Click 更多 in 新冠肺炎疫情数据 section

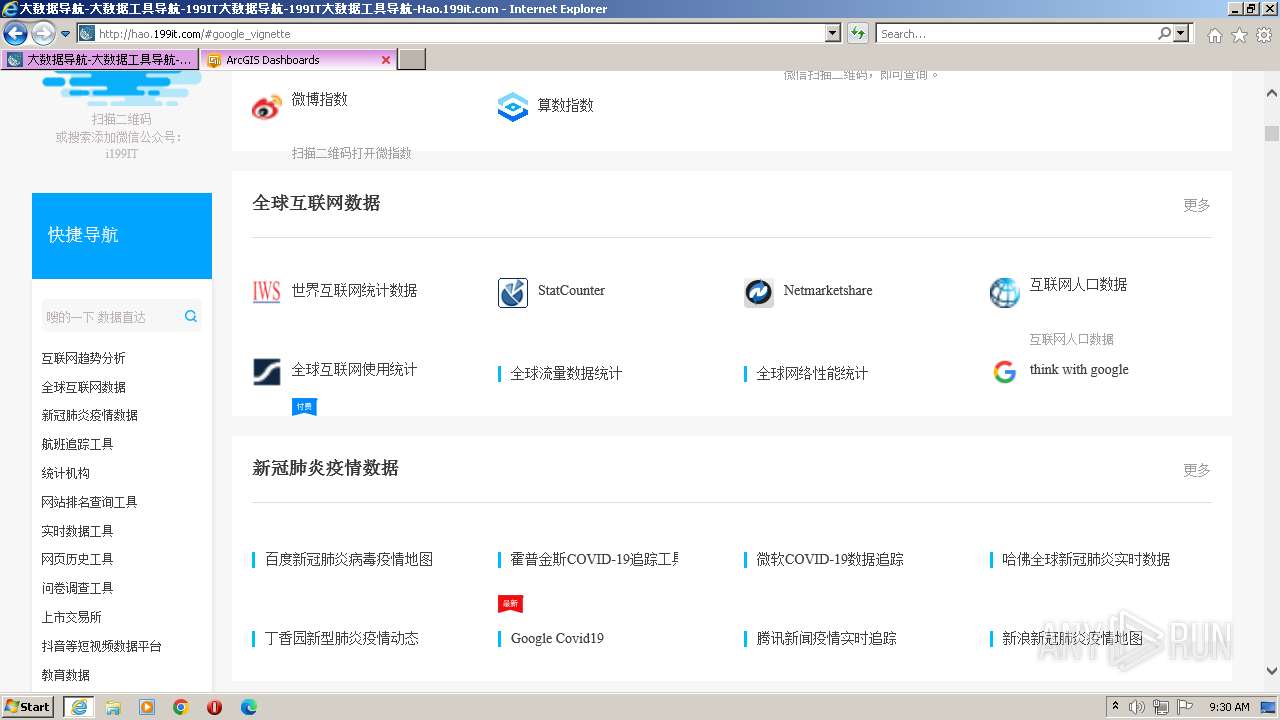(x=1197, y=470)
